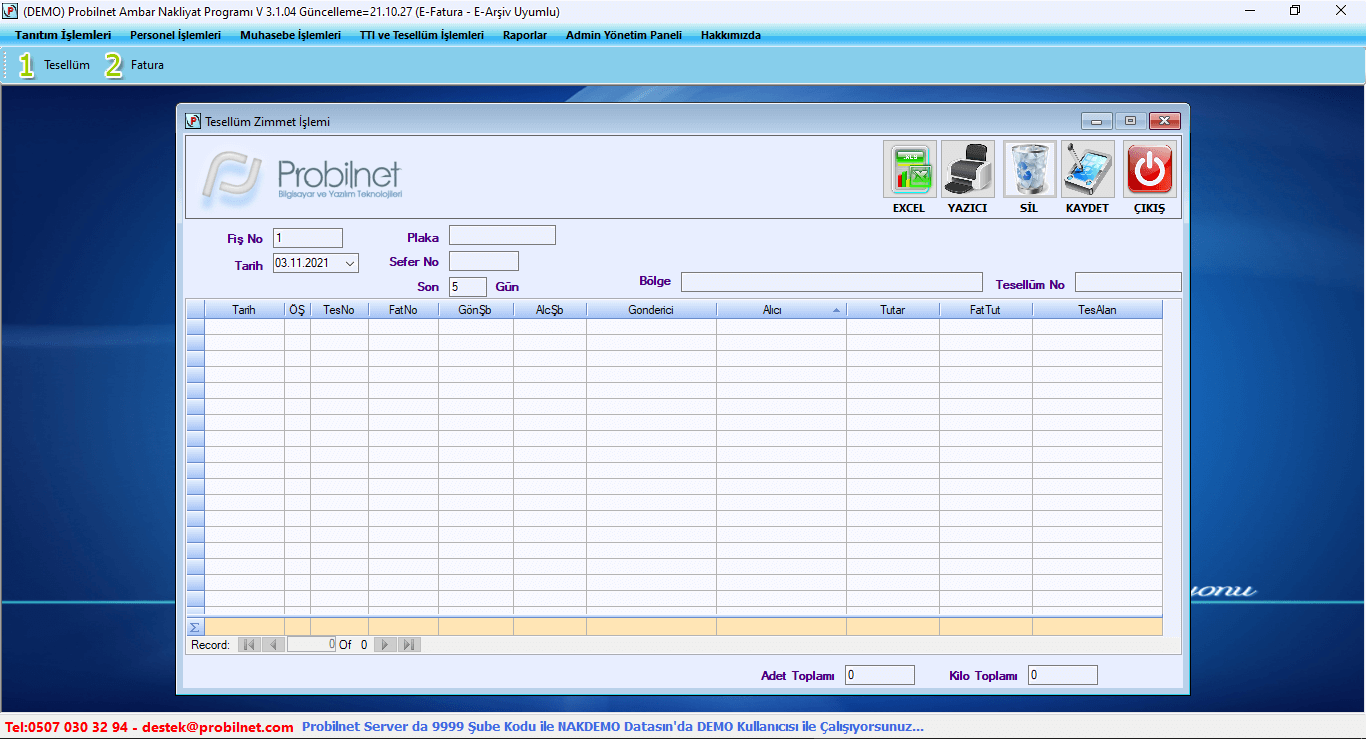Open Admin Yönetim Paneli menu
Screen dimensions: 1366x739
click(x=623, y=35)
